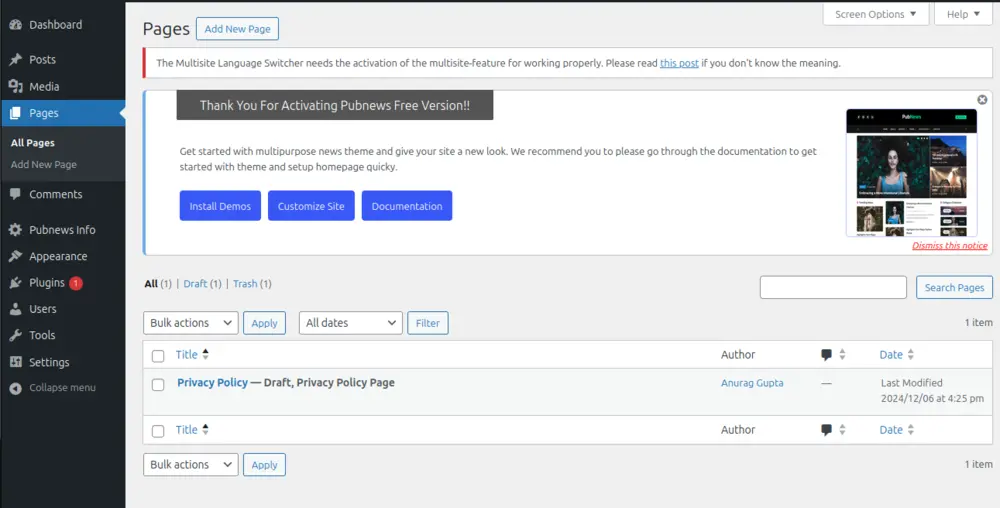Open Comments in the admin menu

(x=55, y=194)
